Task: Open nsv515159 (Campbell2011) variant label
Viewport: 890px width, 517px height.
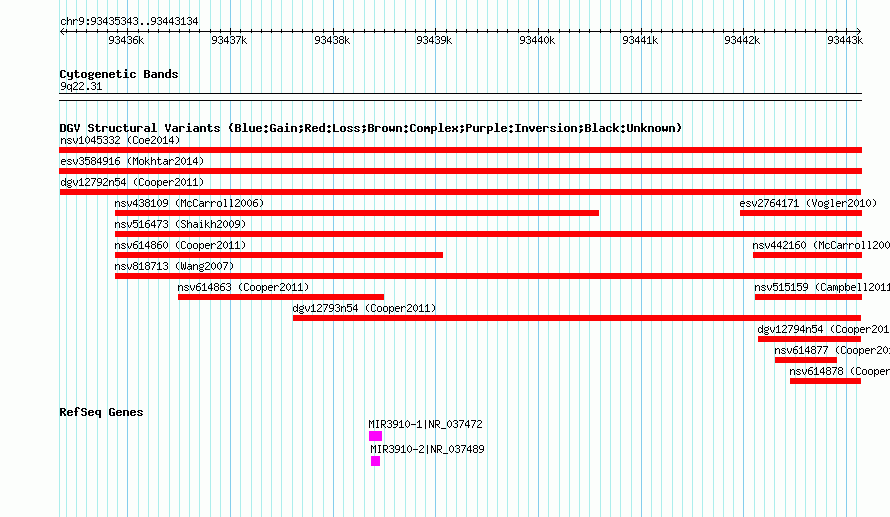Action: point(822,287)
